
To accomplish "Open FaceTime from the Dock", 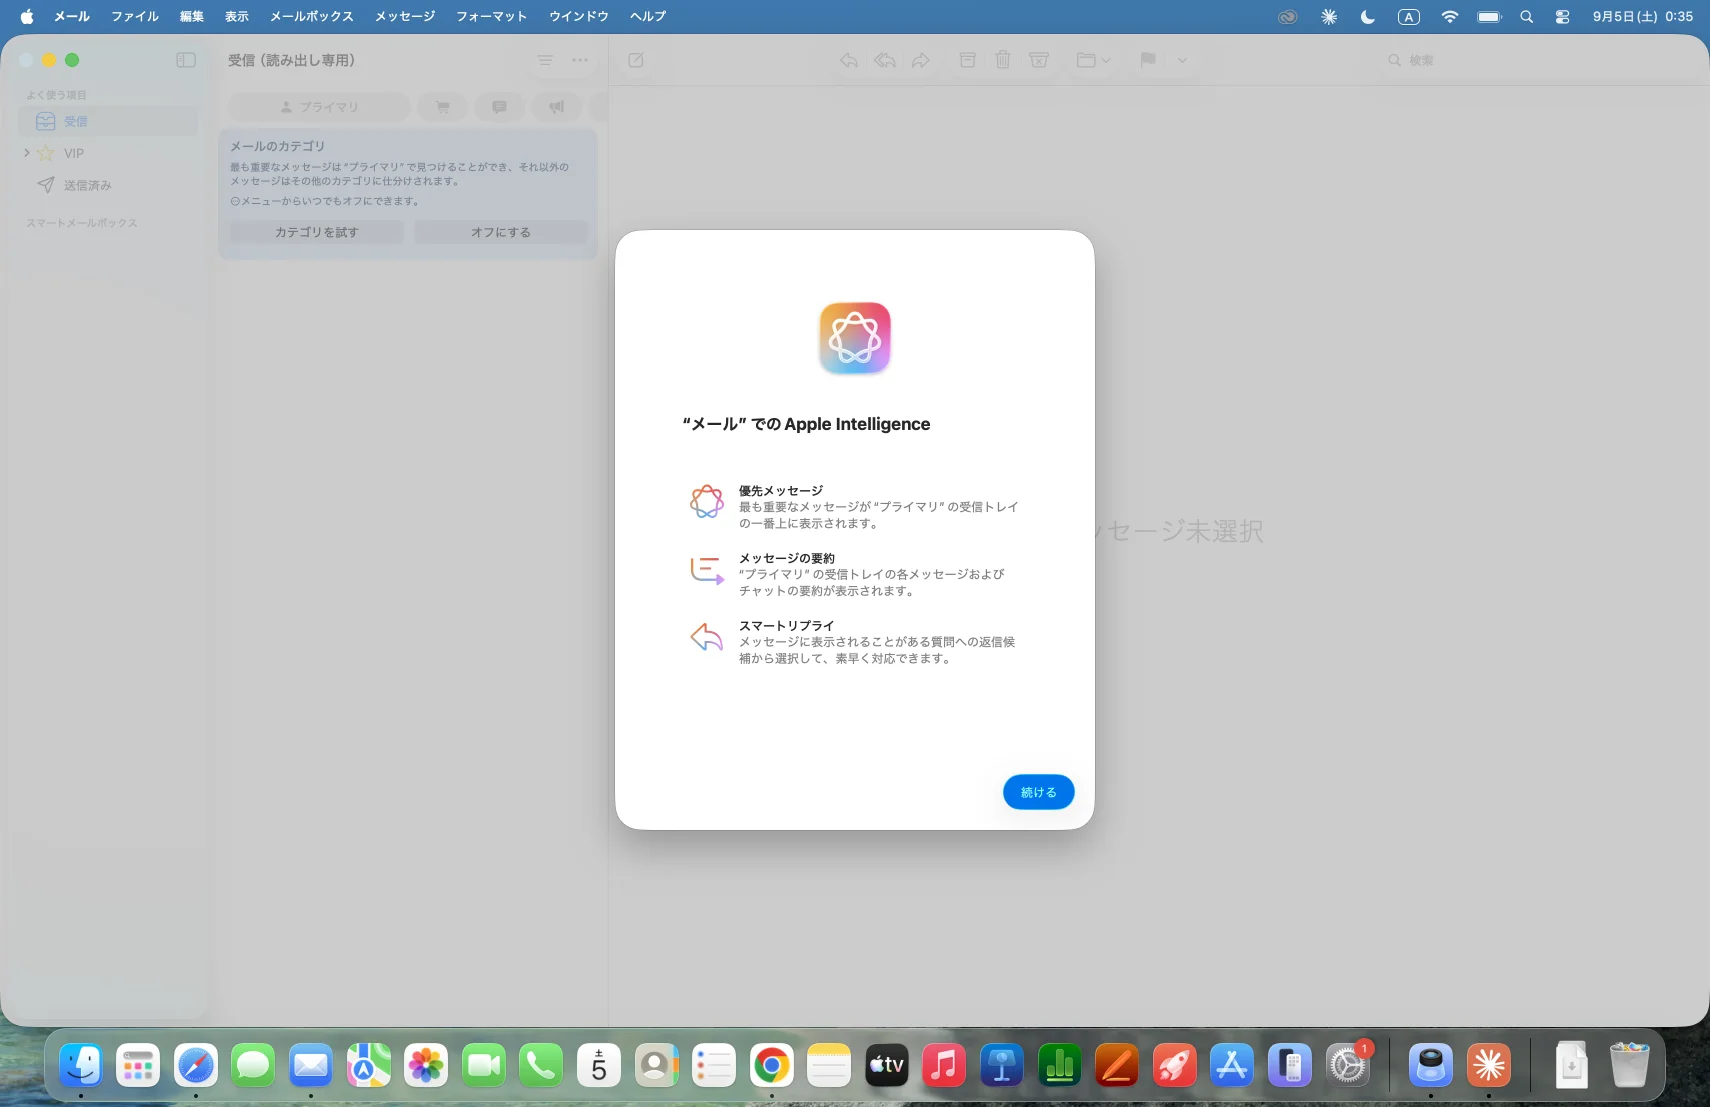I will click(x=484, y=1065).
